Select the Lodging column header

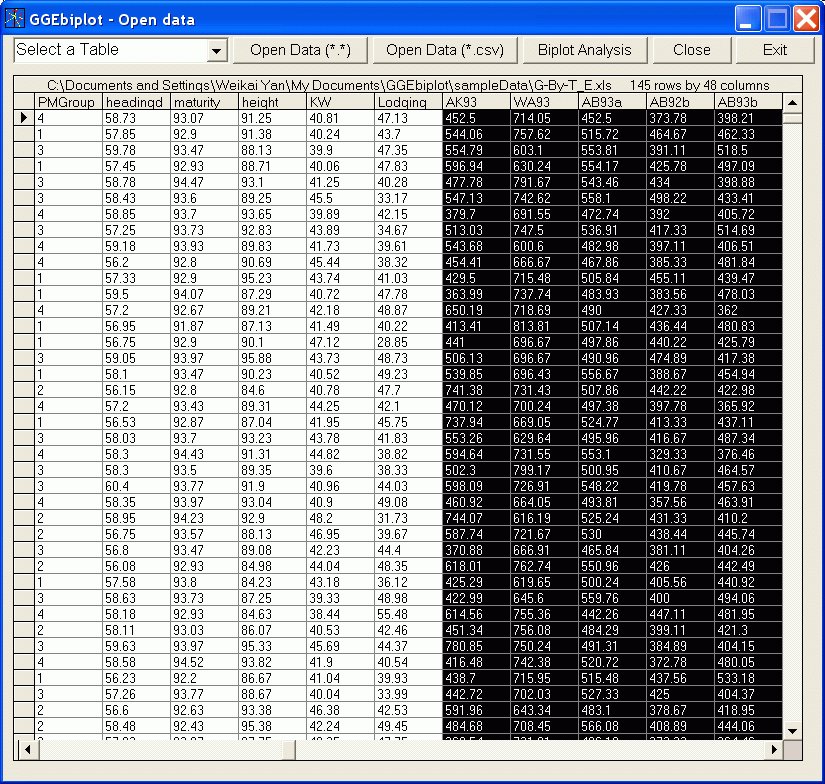click(407, 102)
